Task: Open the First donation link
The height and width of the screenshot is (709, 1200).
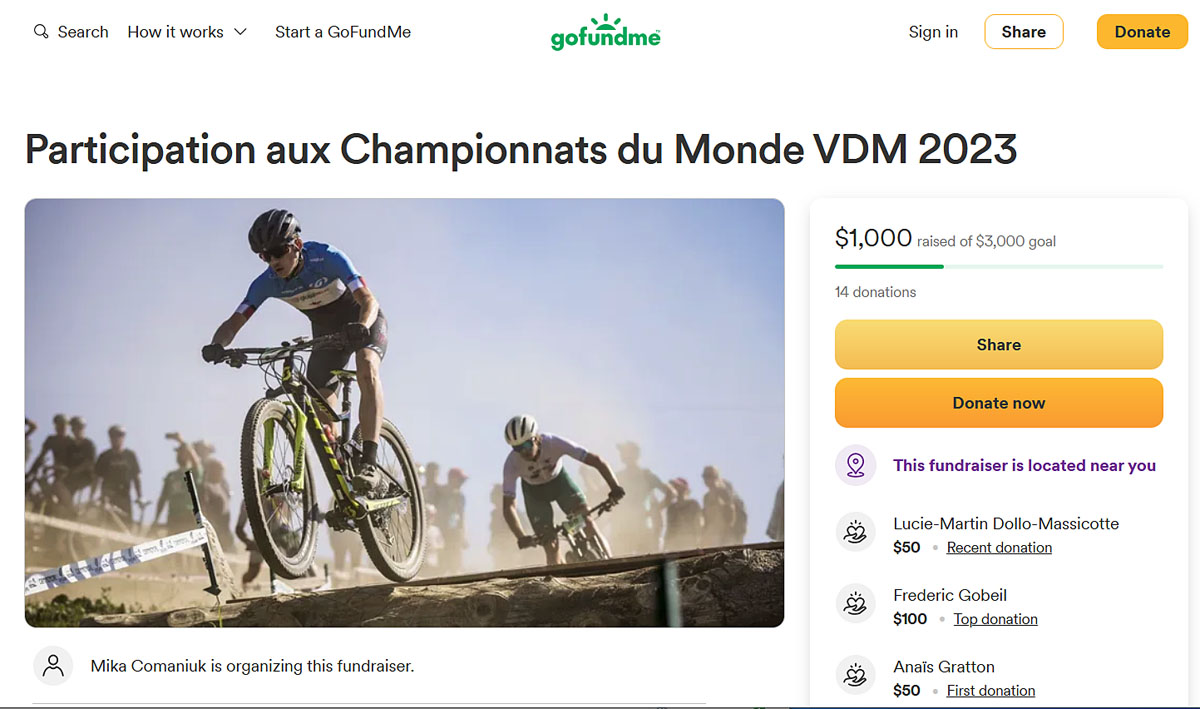Action: coord(991,691)
